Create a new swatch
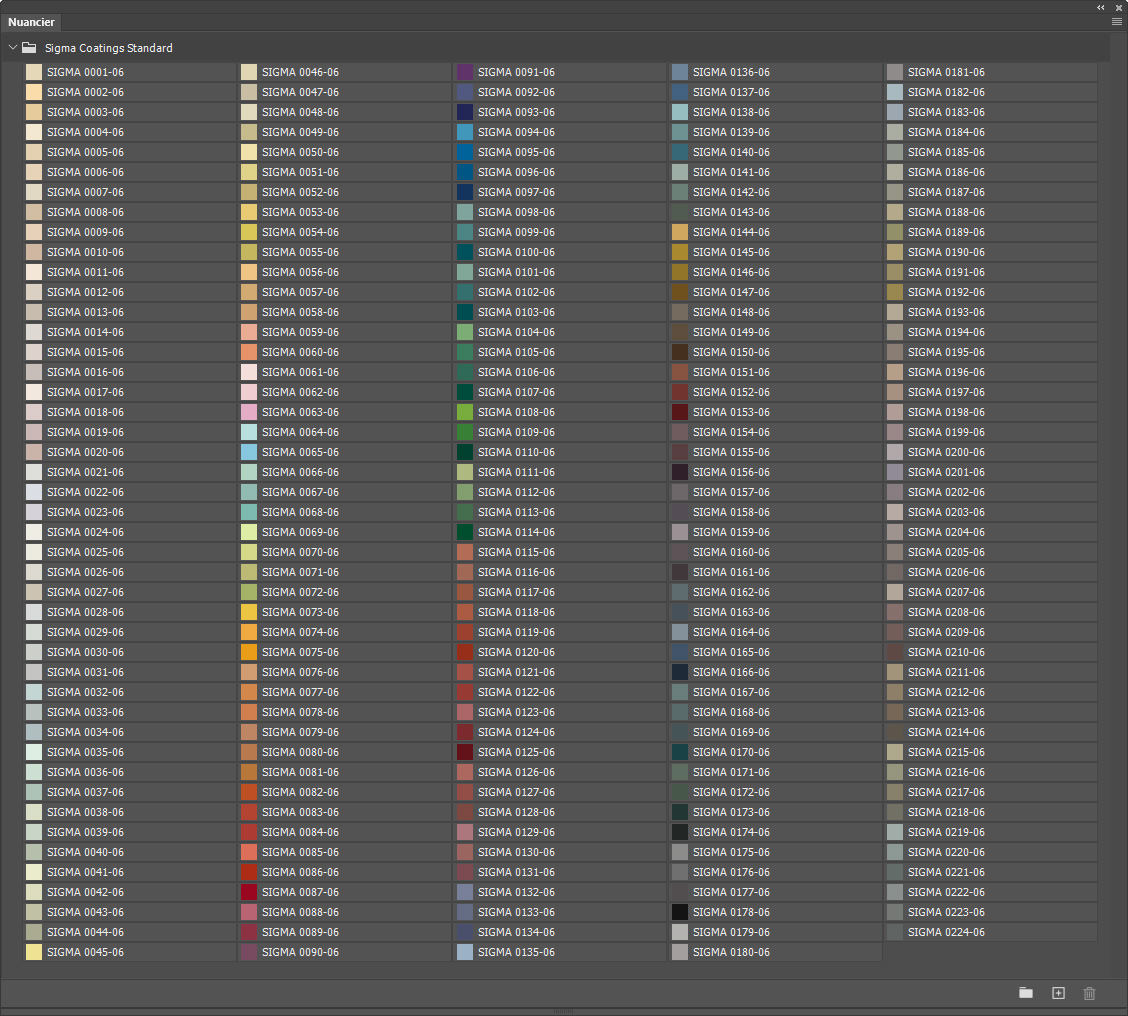This screenshot has height=1016, width=1128. point(1058,993)
